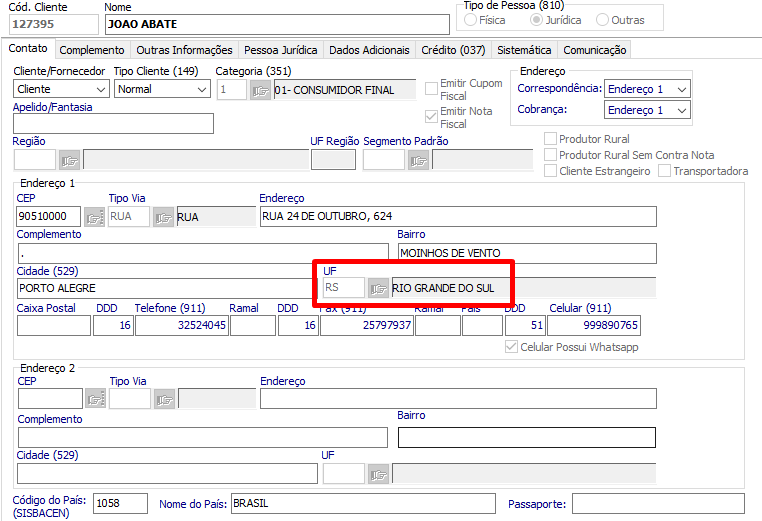Open Categoria lookup hand icon
762x521 pixels.
pos(260,90)
